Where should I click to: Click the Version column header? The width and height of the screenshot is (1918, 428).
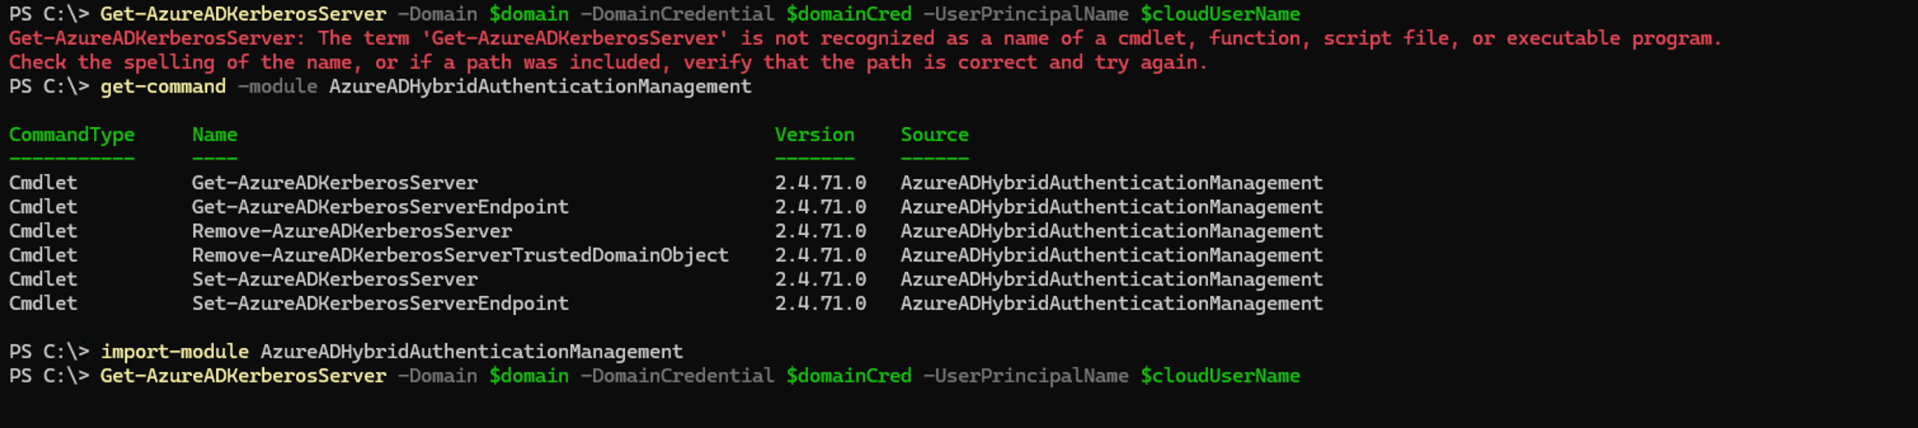tap(814, 135)
